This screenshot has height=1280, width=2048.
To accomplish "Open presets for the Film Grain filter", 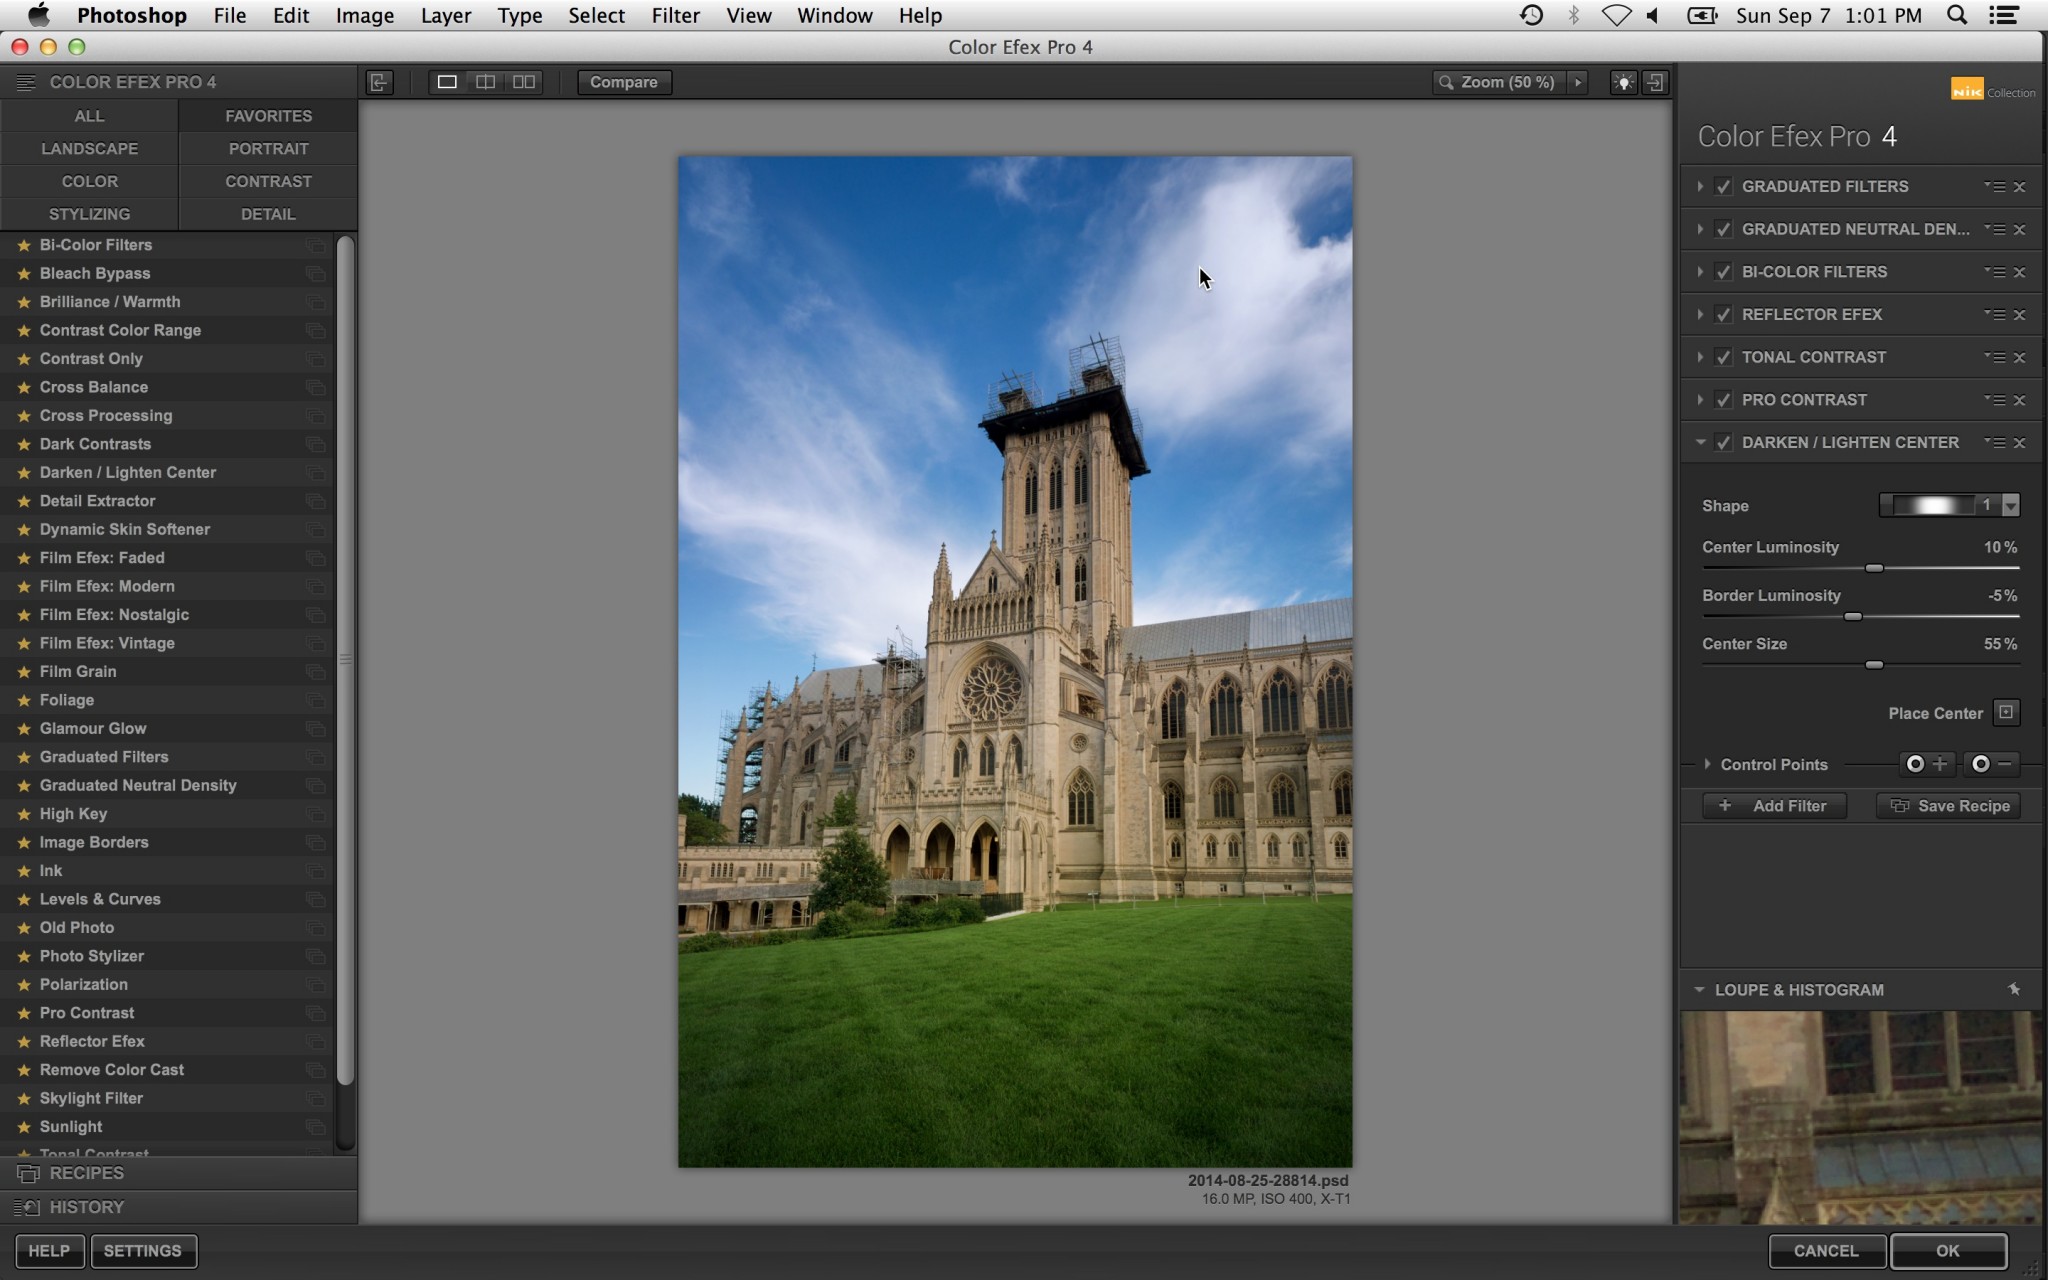I will point(316,672).
